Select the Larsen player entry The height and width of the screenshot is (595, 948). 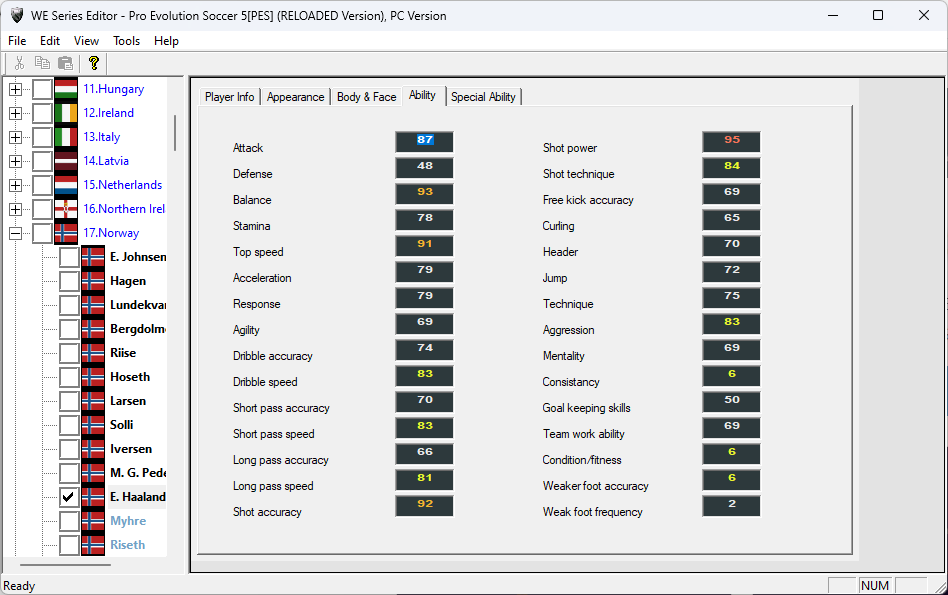(x=128, y=401)
